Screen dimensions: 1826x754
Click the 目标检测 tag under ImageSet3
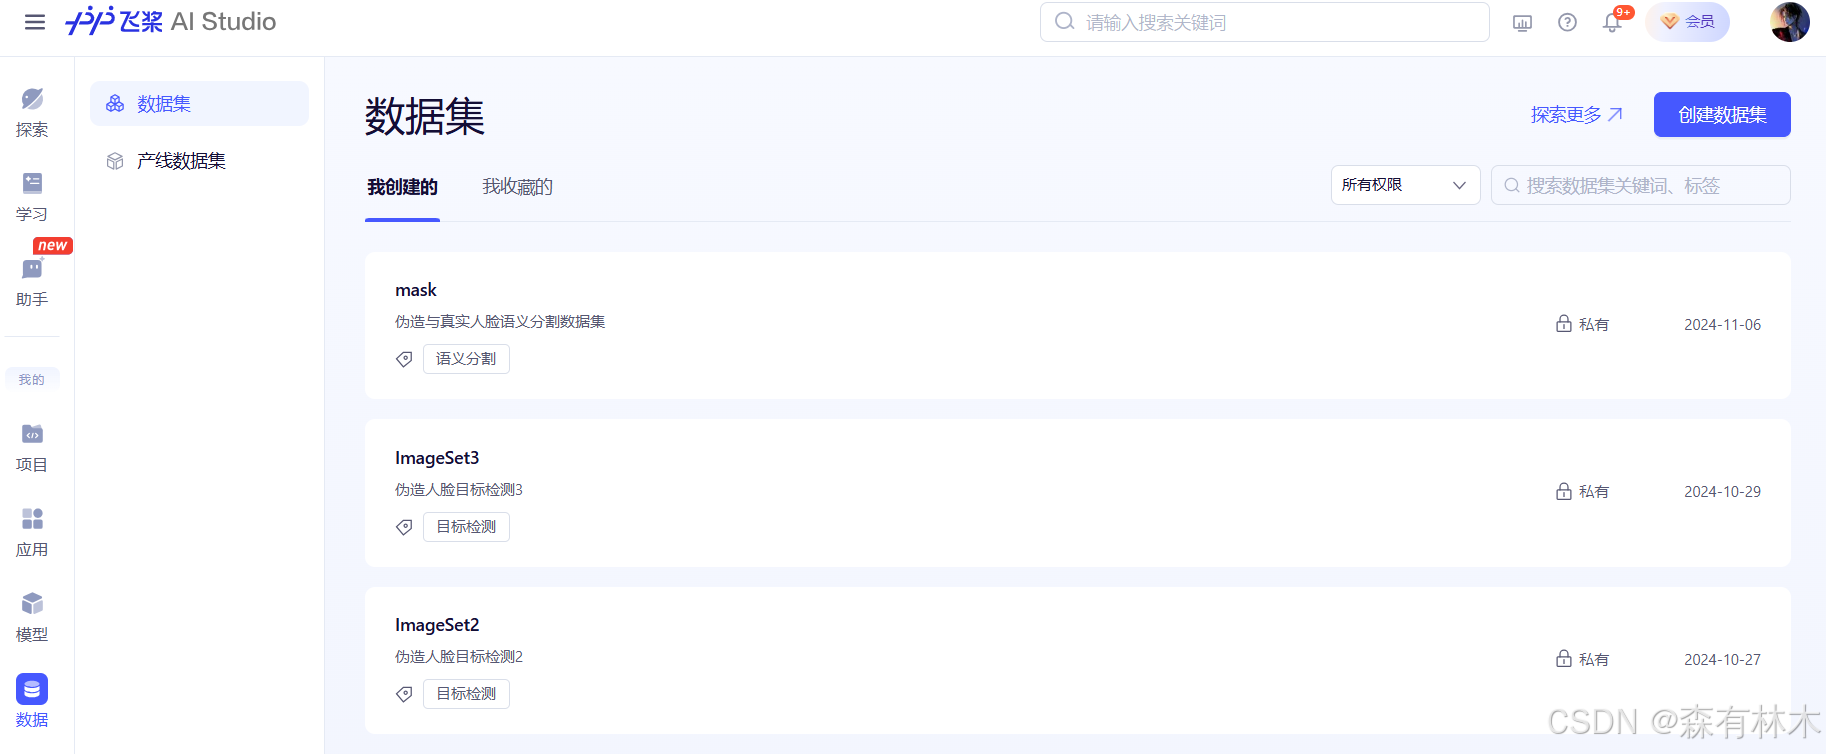(x=466, y=527)
